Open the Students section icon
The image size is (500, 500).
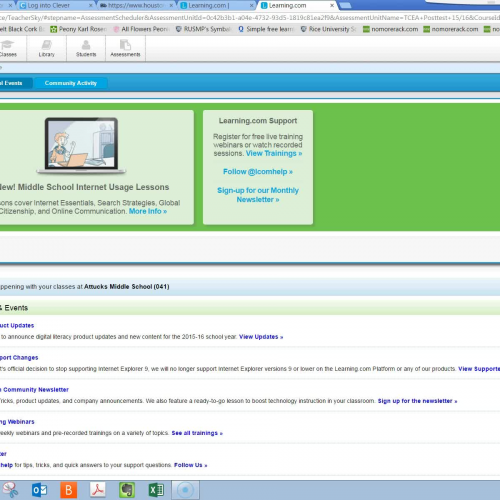86,48
